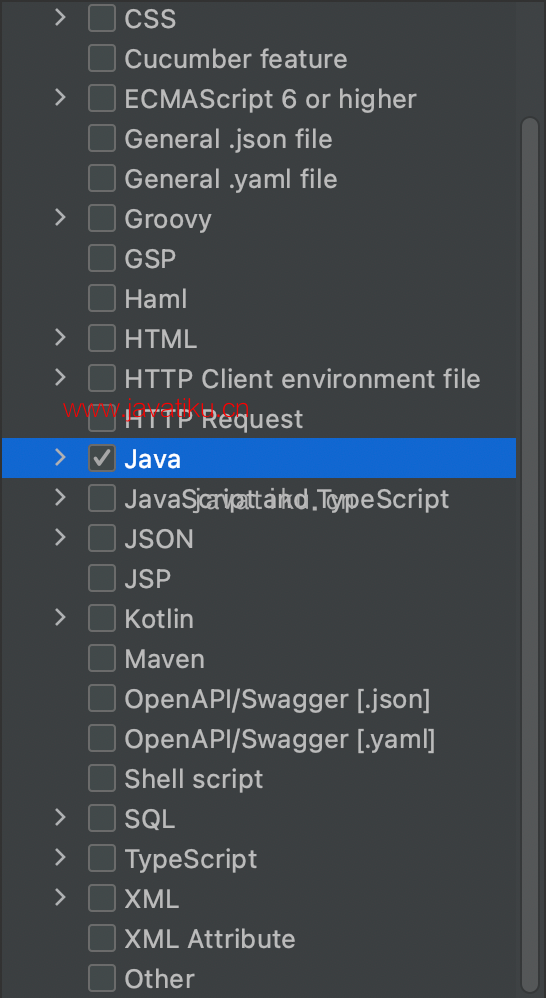The image size is (546, 998).
Task: Enable General .yaml file checkbox
Action: pos(102,179)
